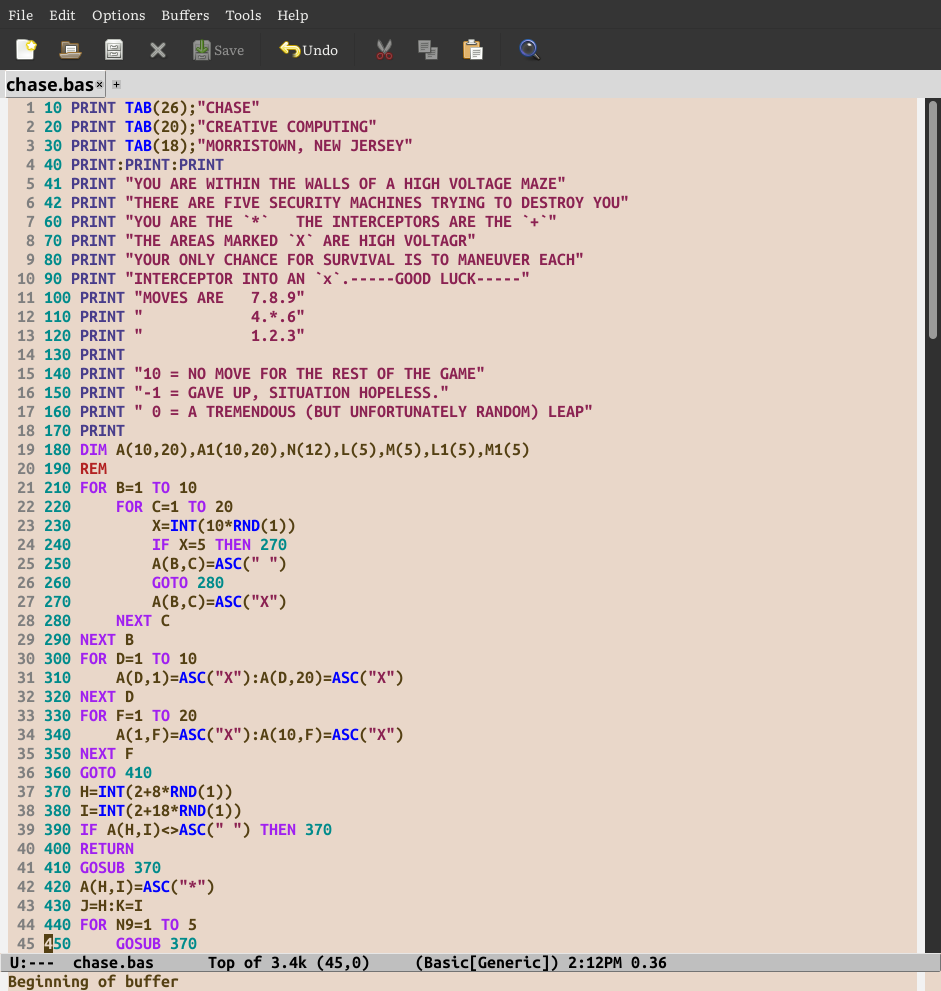Click line number 1 in the margin
This screenshot has height=991, width=941.
pyautogui.click(x=30, y=108)
